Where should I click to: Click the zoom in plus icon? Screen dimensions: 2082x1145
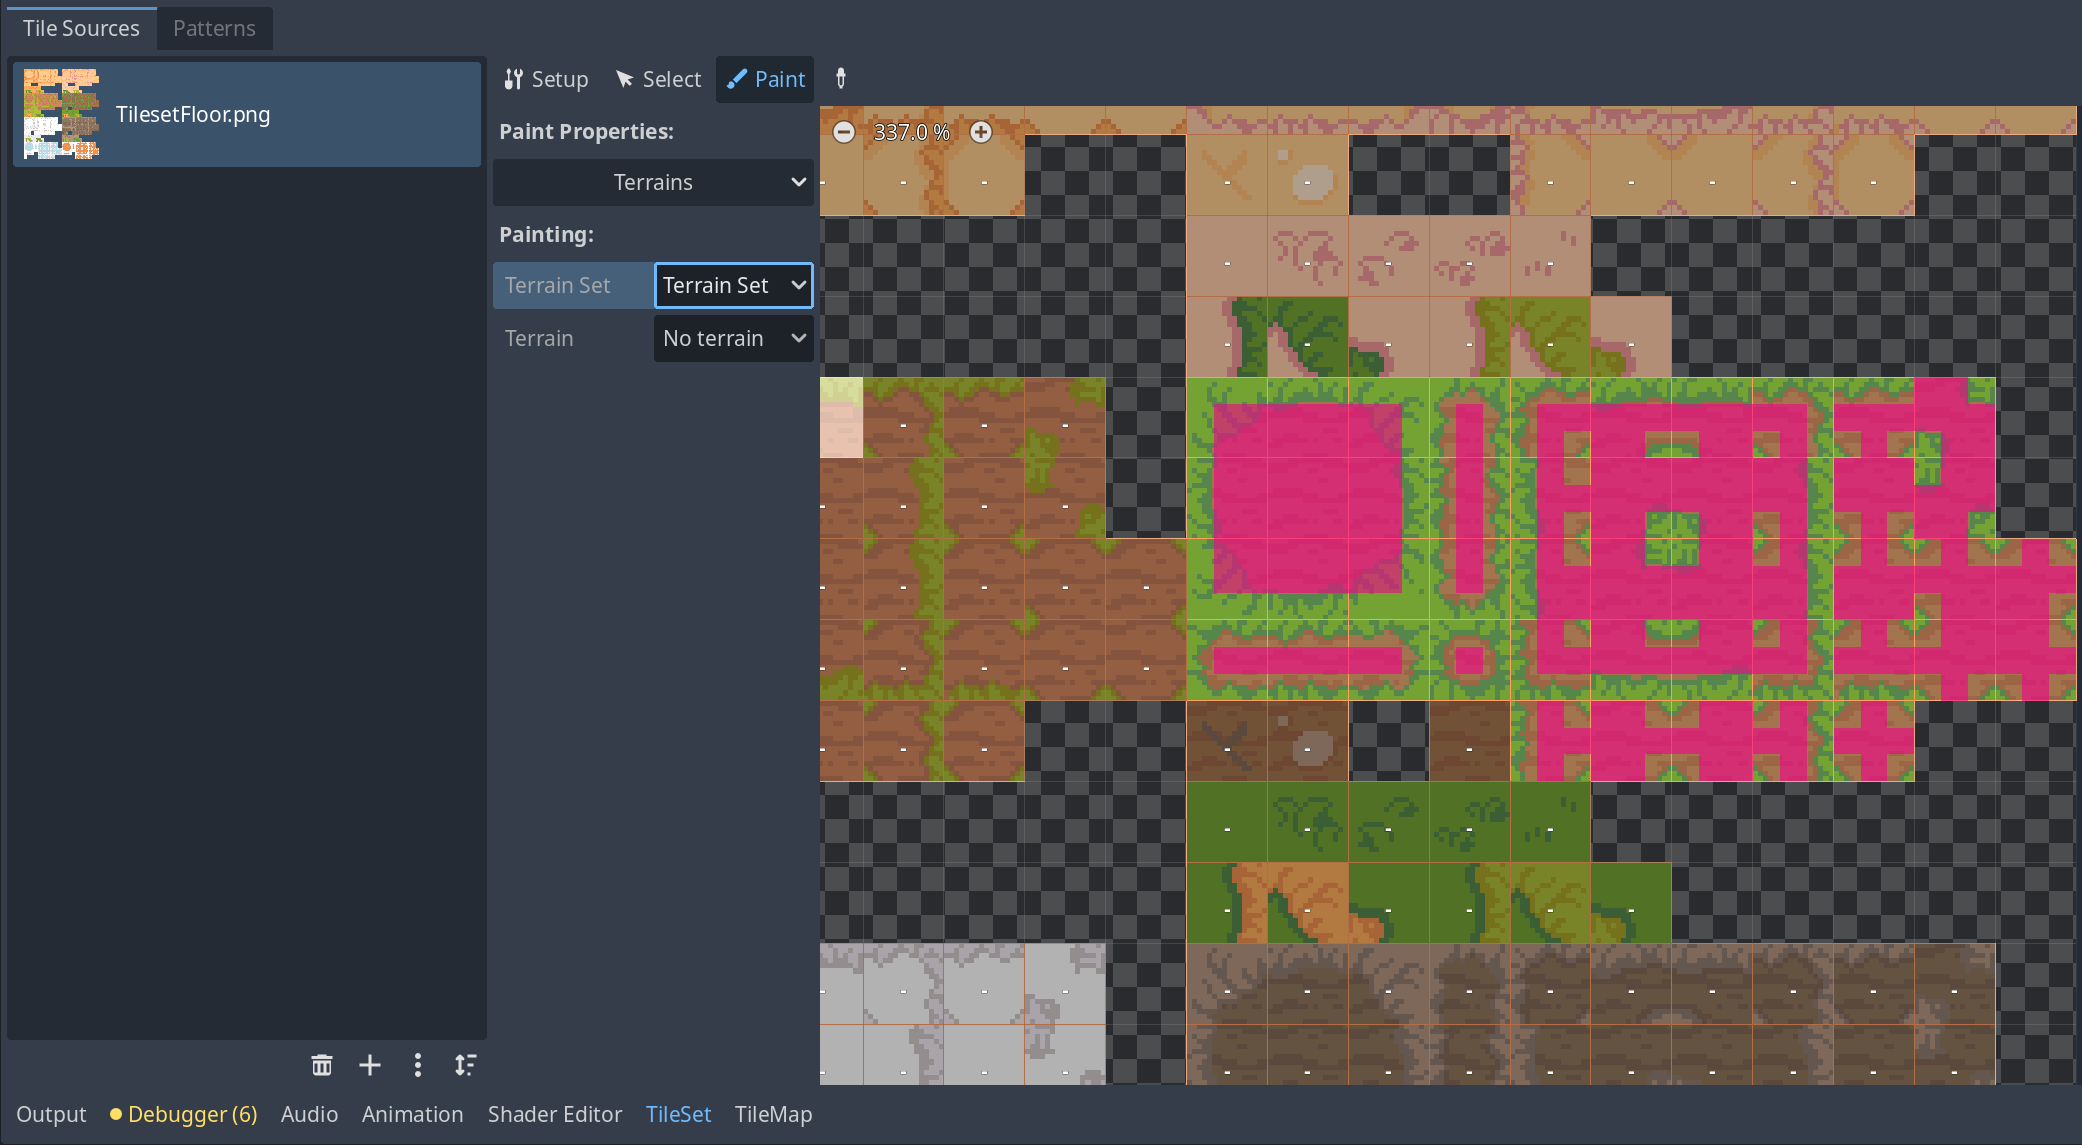pyautogui.click(x=981, y=132)
